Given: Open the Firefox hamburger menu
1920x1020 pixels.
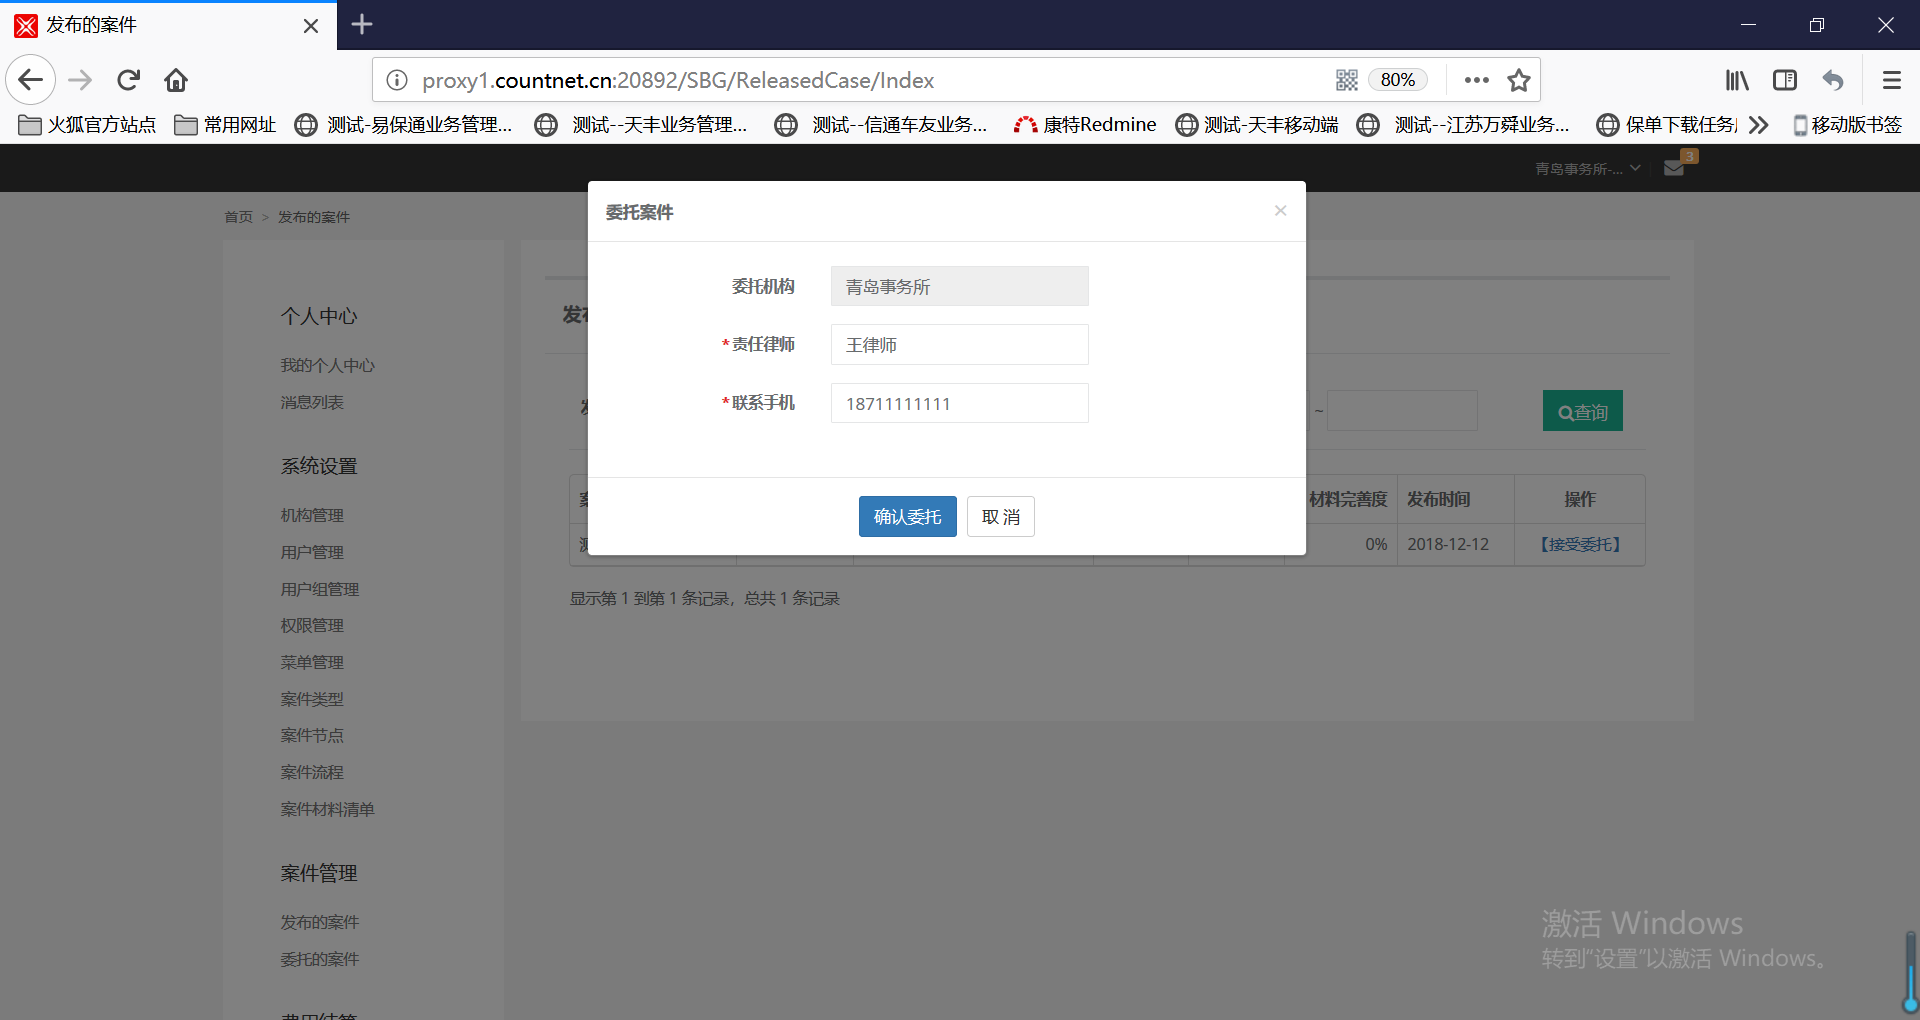Looking at the screenshot, I should click(1891, 80).
